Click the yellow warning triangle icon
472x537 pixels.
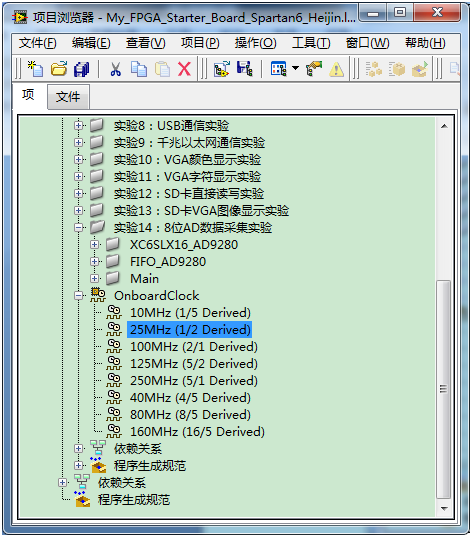click(336, 69)
